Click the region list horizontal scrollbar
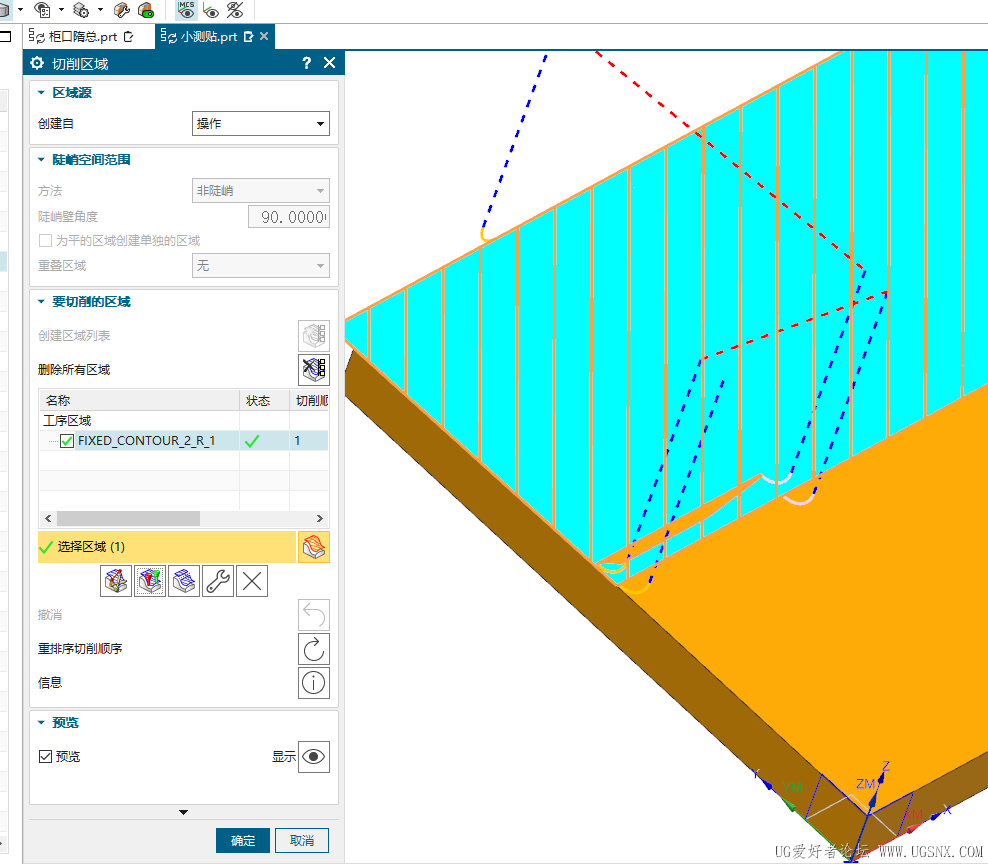The height and width of the screenshot is (864, 988). [128, 519]
